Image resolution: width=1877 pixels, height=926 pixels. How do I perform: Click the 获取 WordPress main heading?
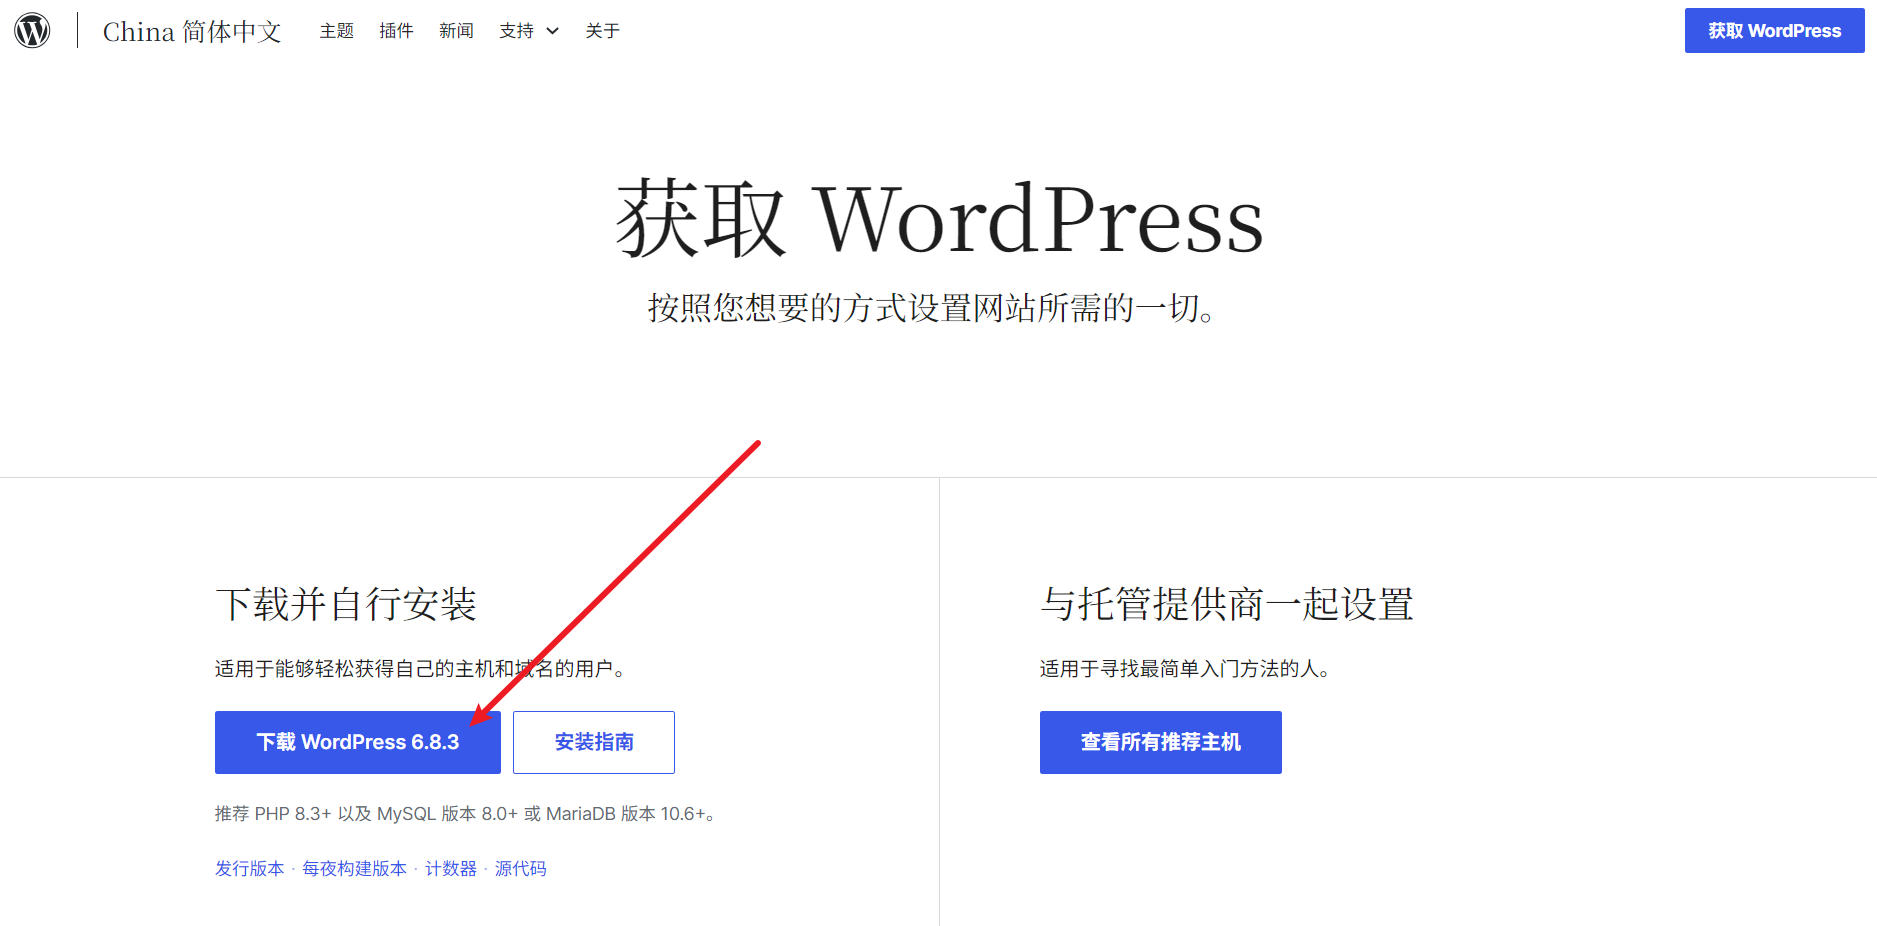939,218
